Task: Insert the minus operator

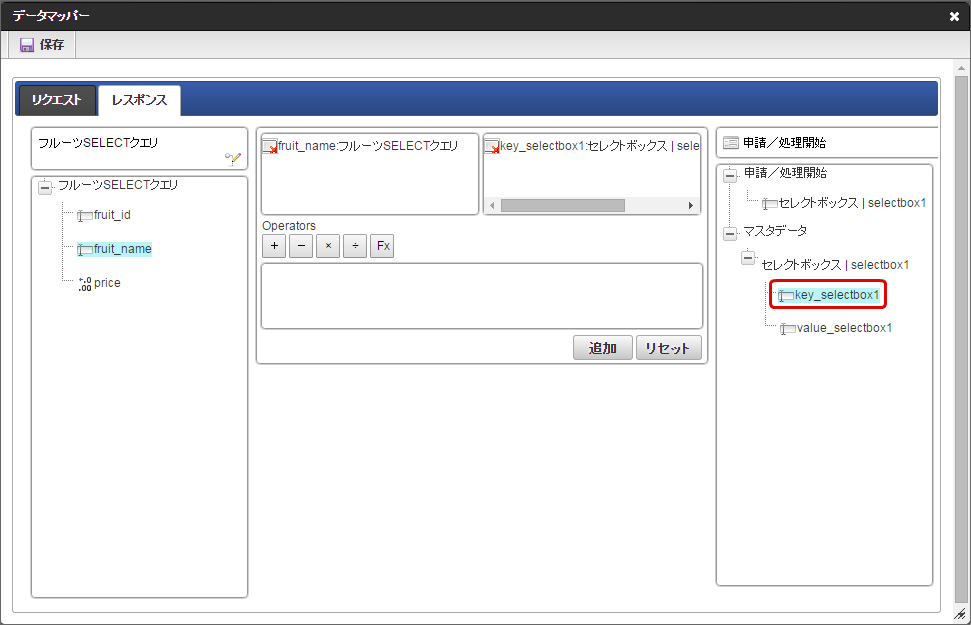Action: 301,246
